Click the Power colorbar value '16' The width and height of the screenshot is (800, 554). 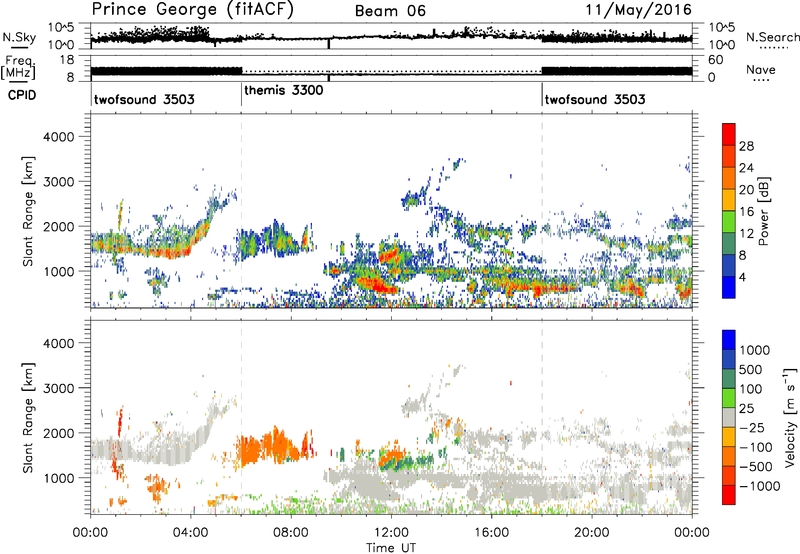(x=746, y=212)
